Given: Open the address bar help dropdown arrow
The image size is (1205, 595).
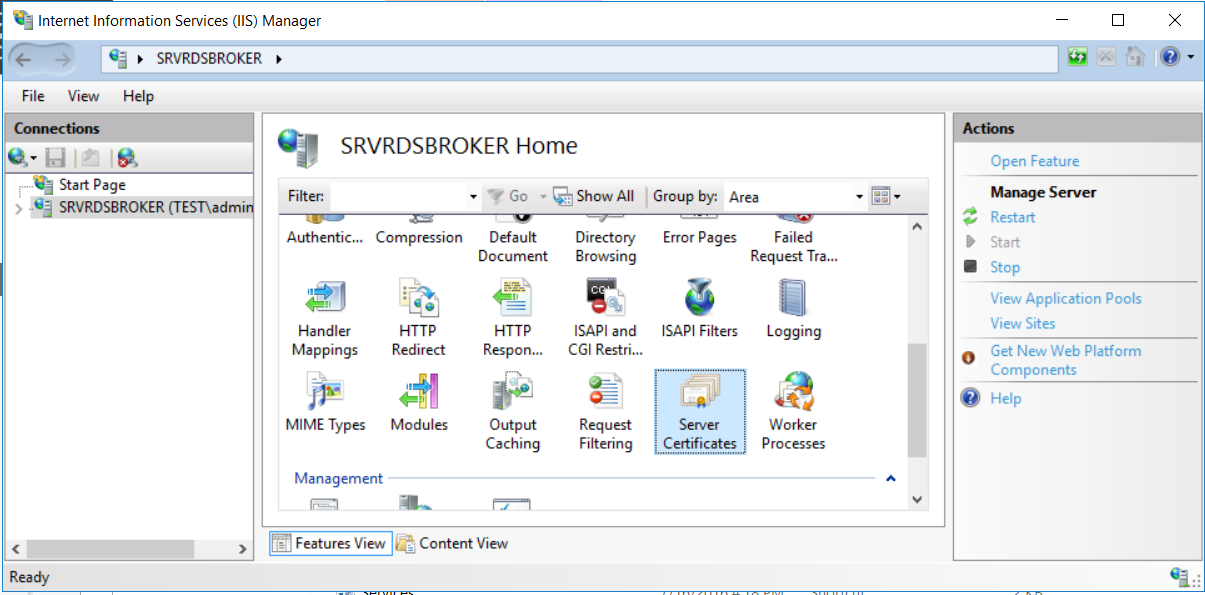Looking at the screenshot, I should 1191,57.
